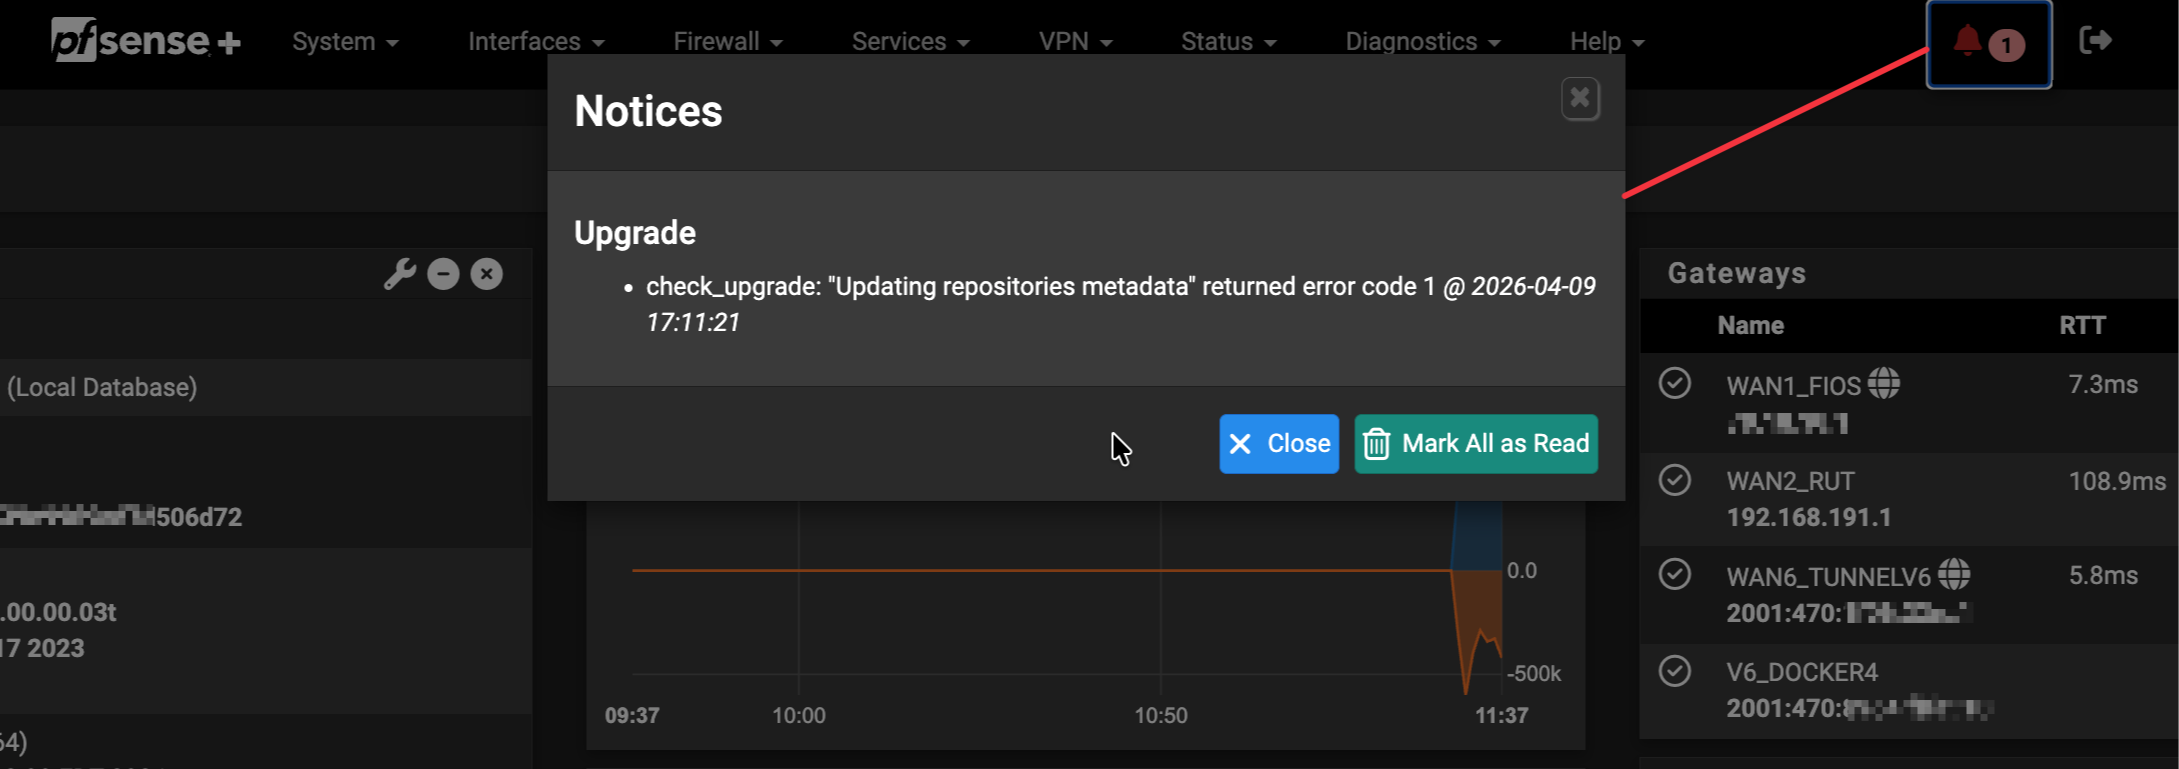Click the logout icon in navbar
Image resolution: width=2179 pixels, height=769 pixels.
pos(2095,41)
